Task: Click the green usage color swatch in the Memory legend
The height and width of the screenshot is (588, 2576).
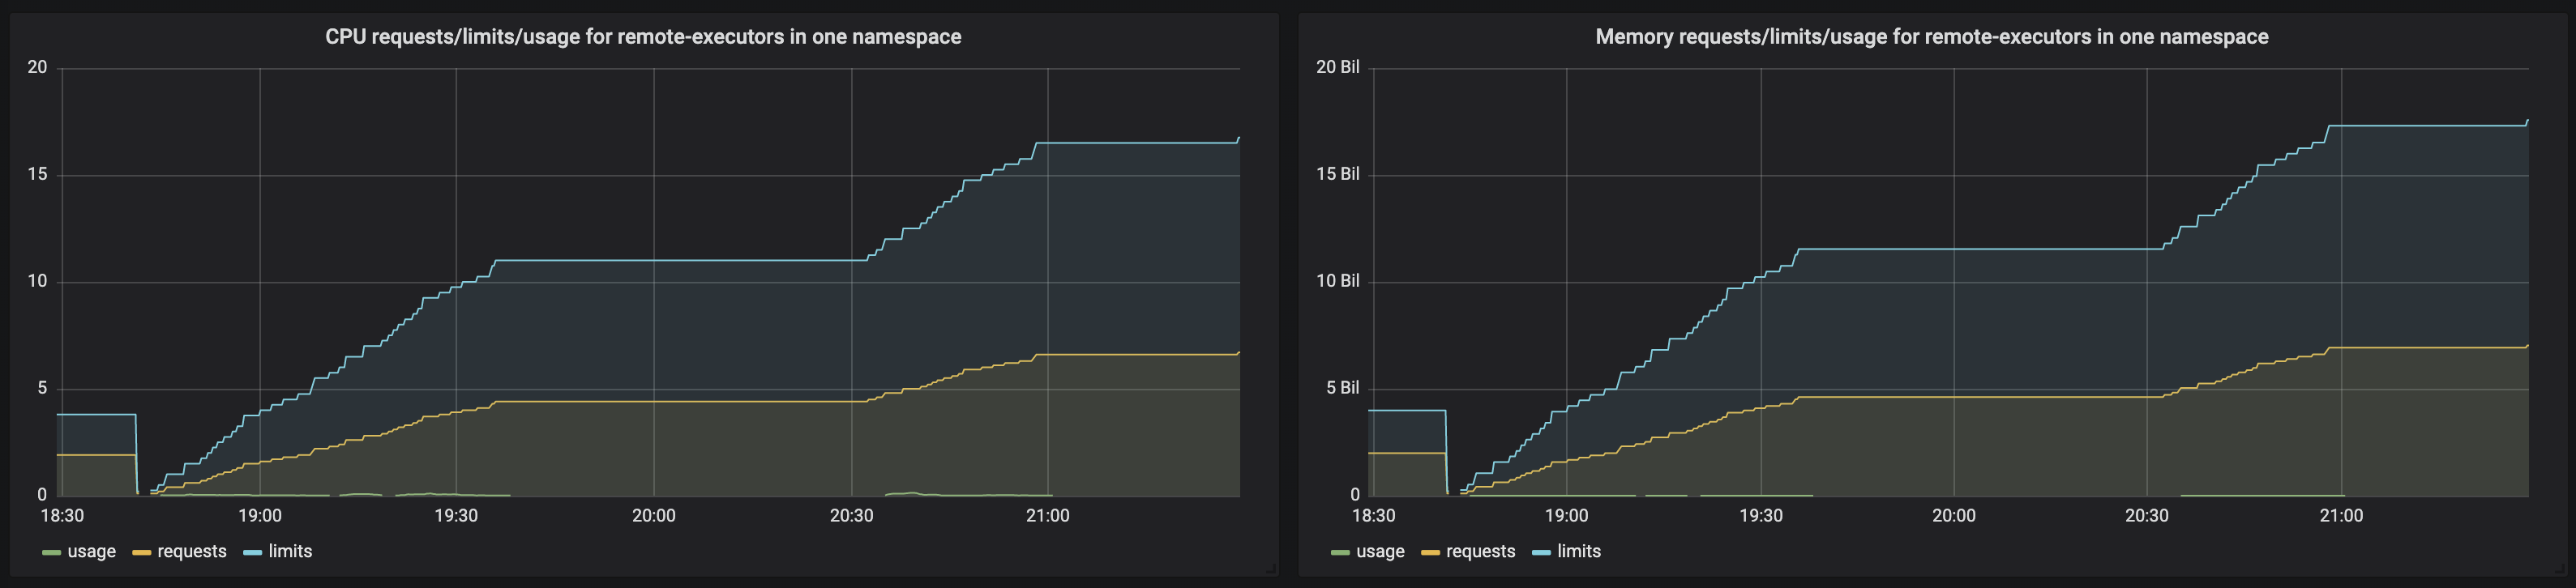Action: pos(1340,553)
